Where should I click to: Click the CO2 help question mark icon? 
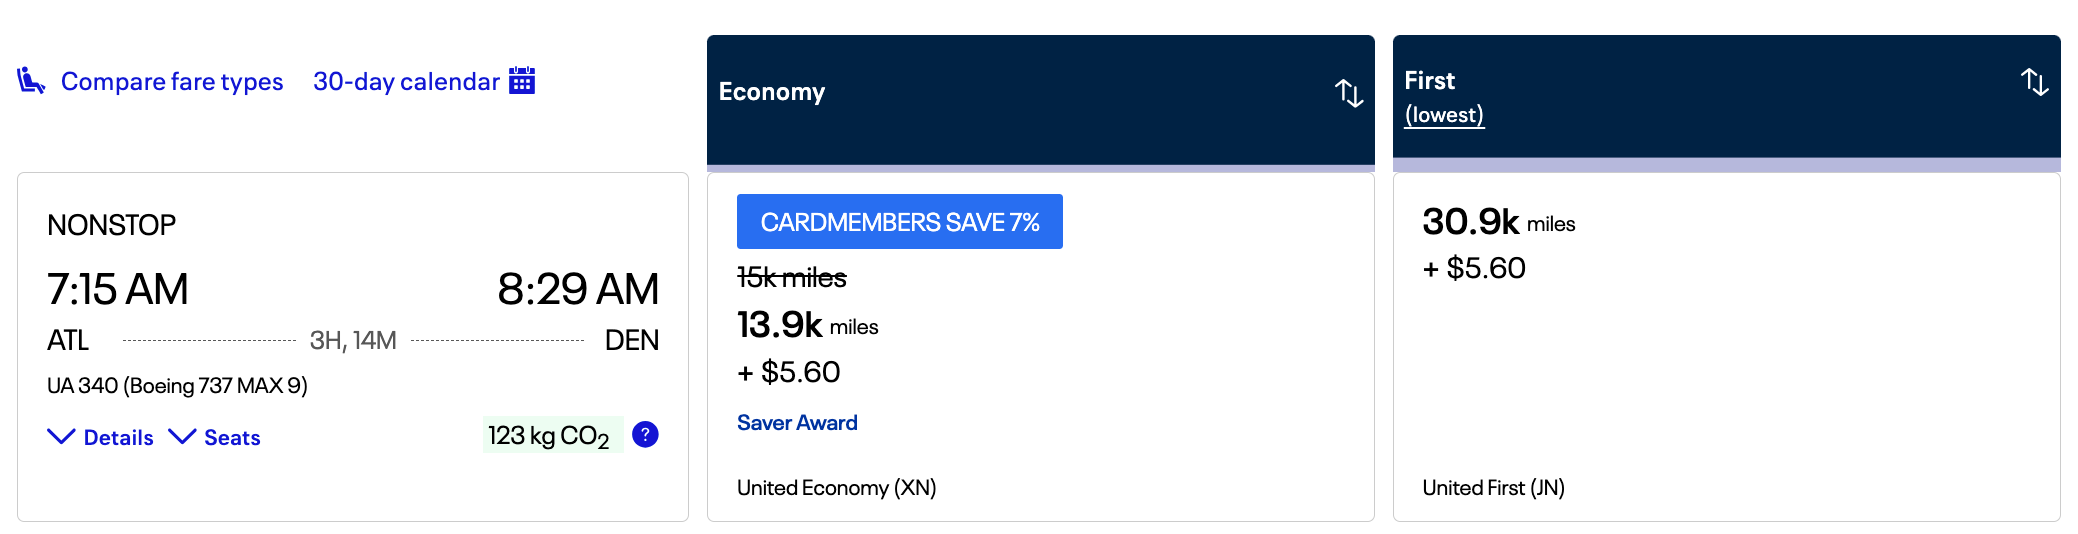point(645,435)
